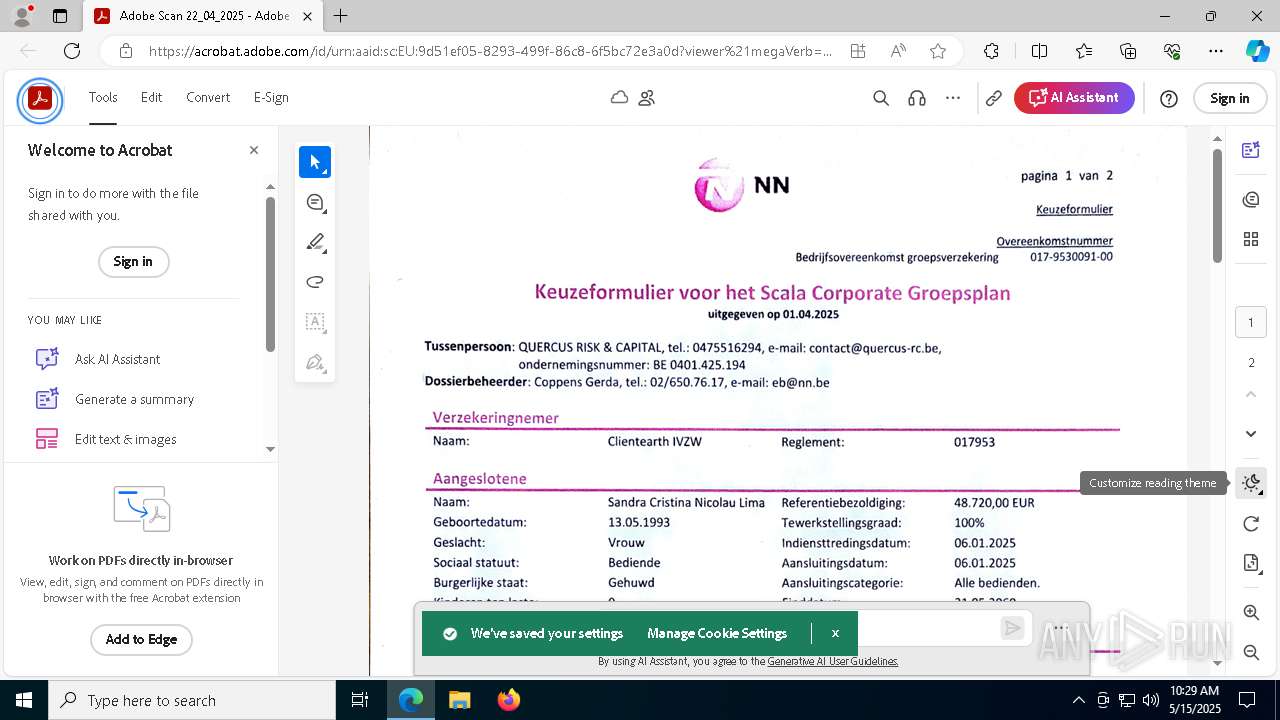Click the Verzekeringnemer section heading
The image size is (1280, 720).
pyautogui.click(x=495, y=418)
